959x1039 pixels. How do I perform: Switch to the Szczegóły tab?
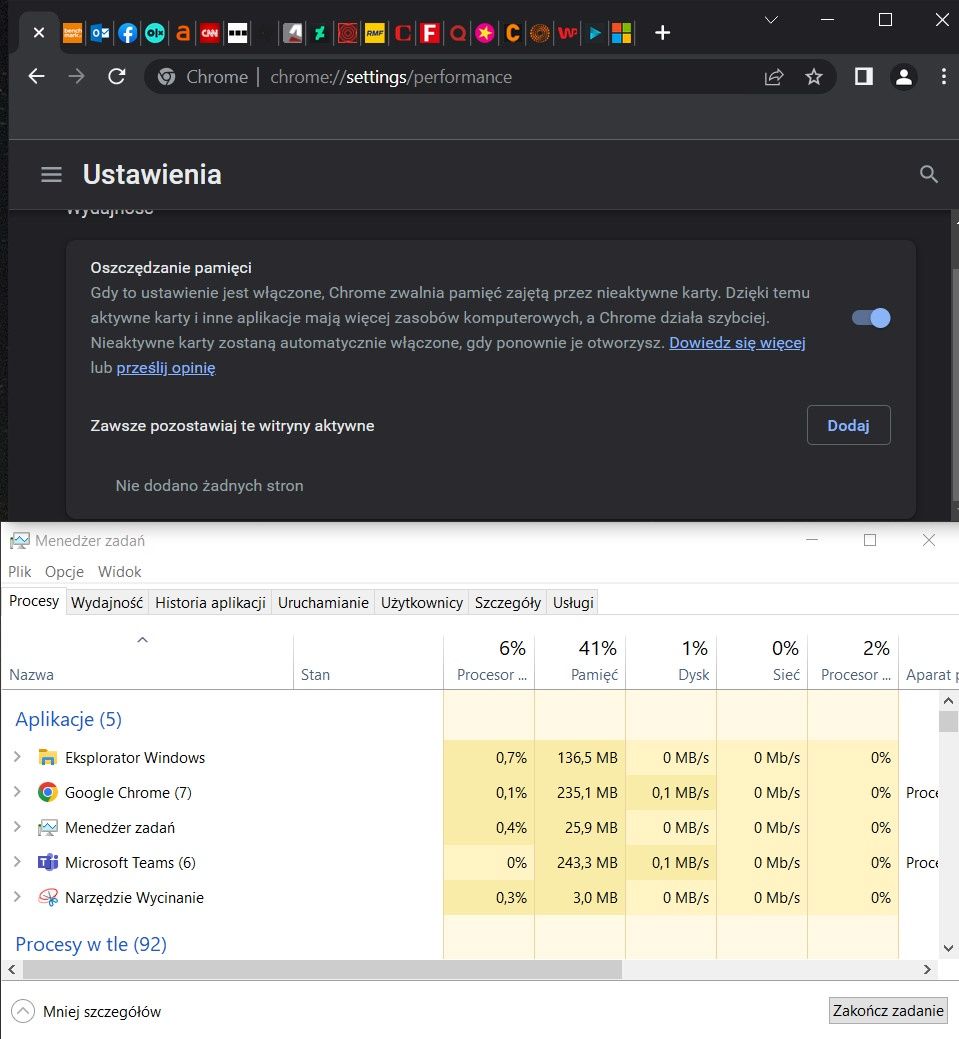[508, 603]
